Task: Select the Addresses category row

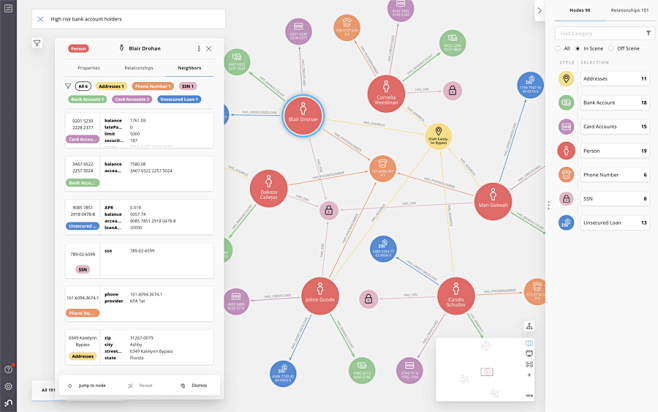Action: click(x=615, y=78)
